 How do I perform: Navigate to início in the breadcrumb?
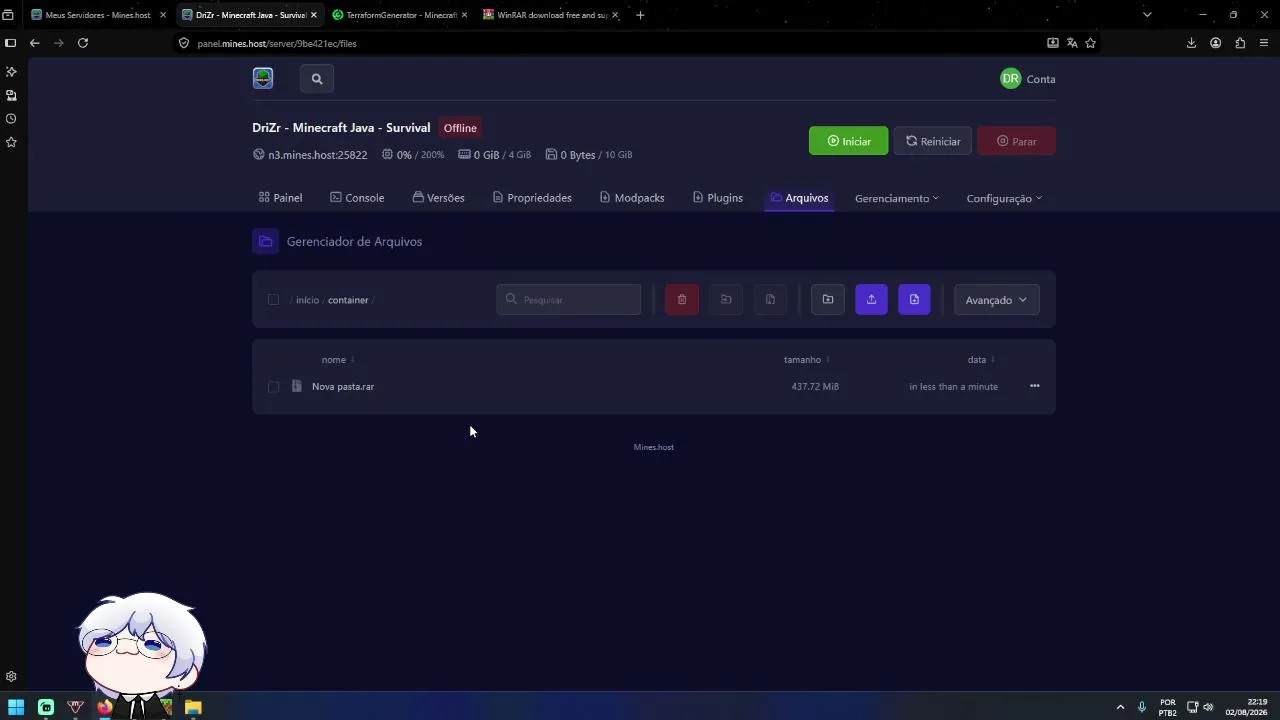click(x=307, y=300)
